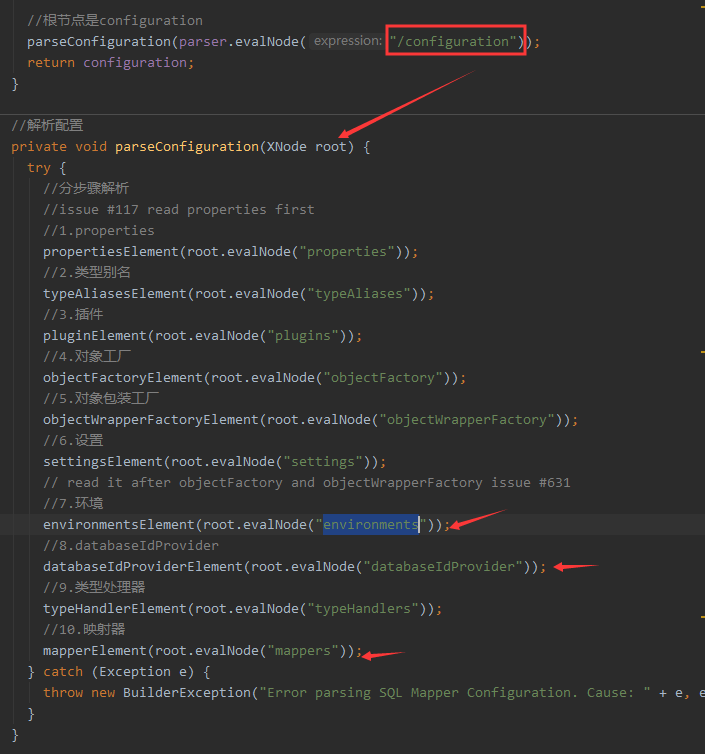Viewport: 705px width, 754px height.
Task: Click the "properties" string literal
Action: 347,252
